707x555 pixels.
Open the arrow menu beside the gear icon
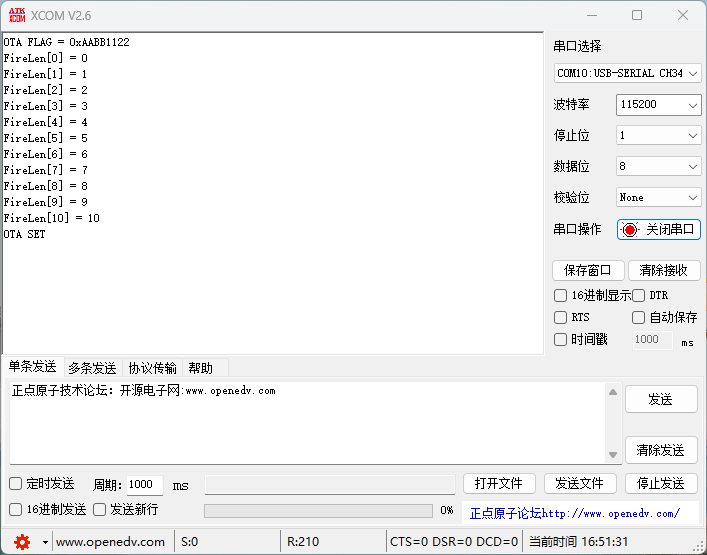45,542
